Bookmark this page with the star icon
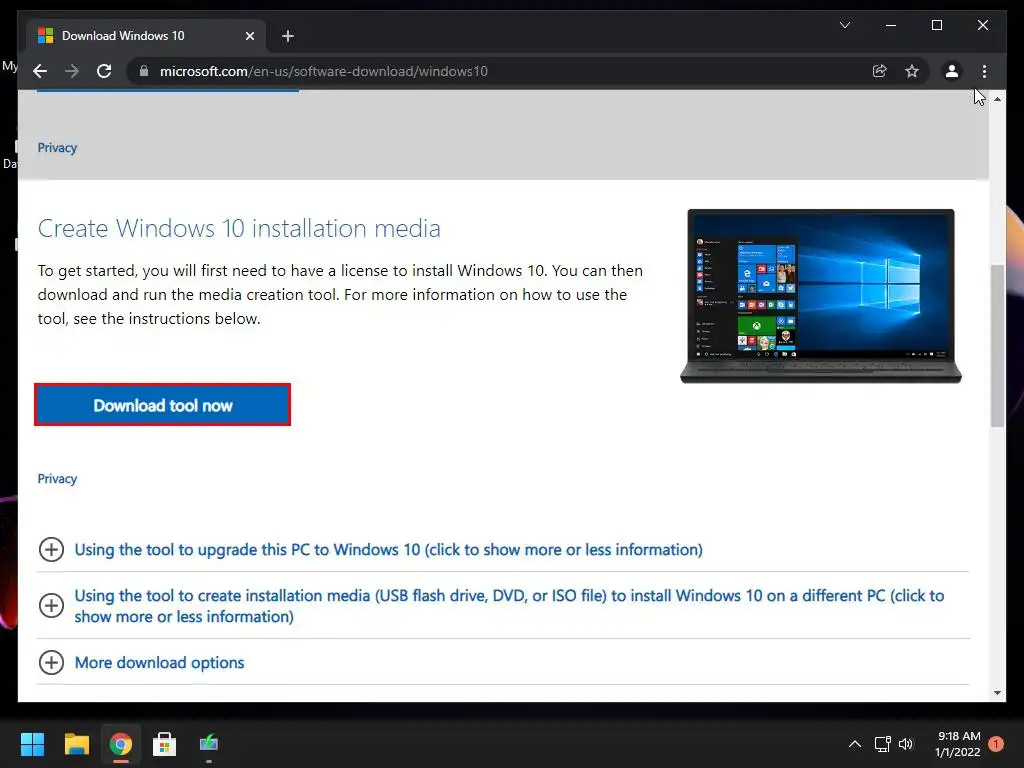This screenshot has width=1024, height=768. pyautogui.click(x=912, y=71)
